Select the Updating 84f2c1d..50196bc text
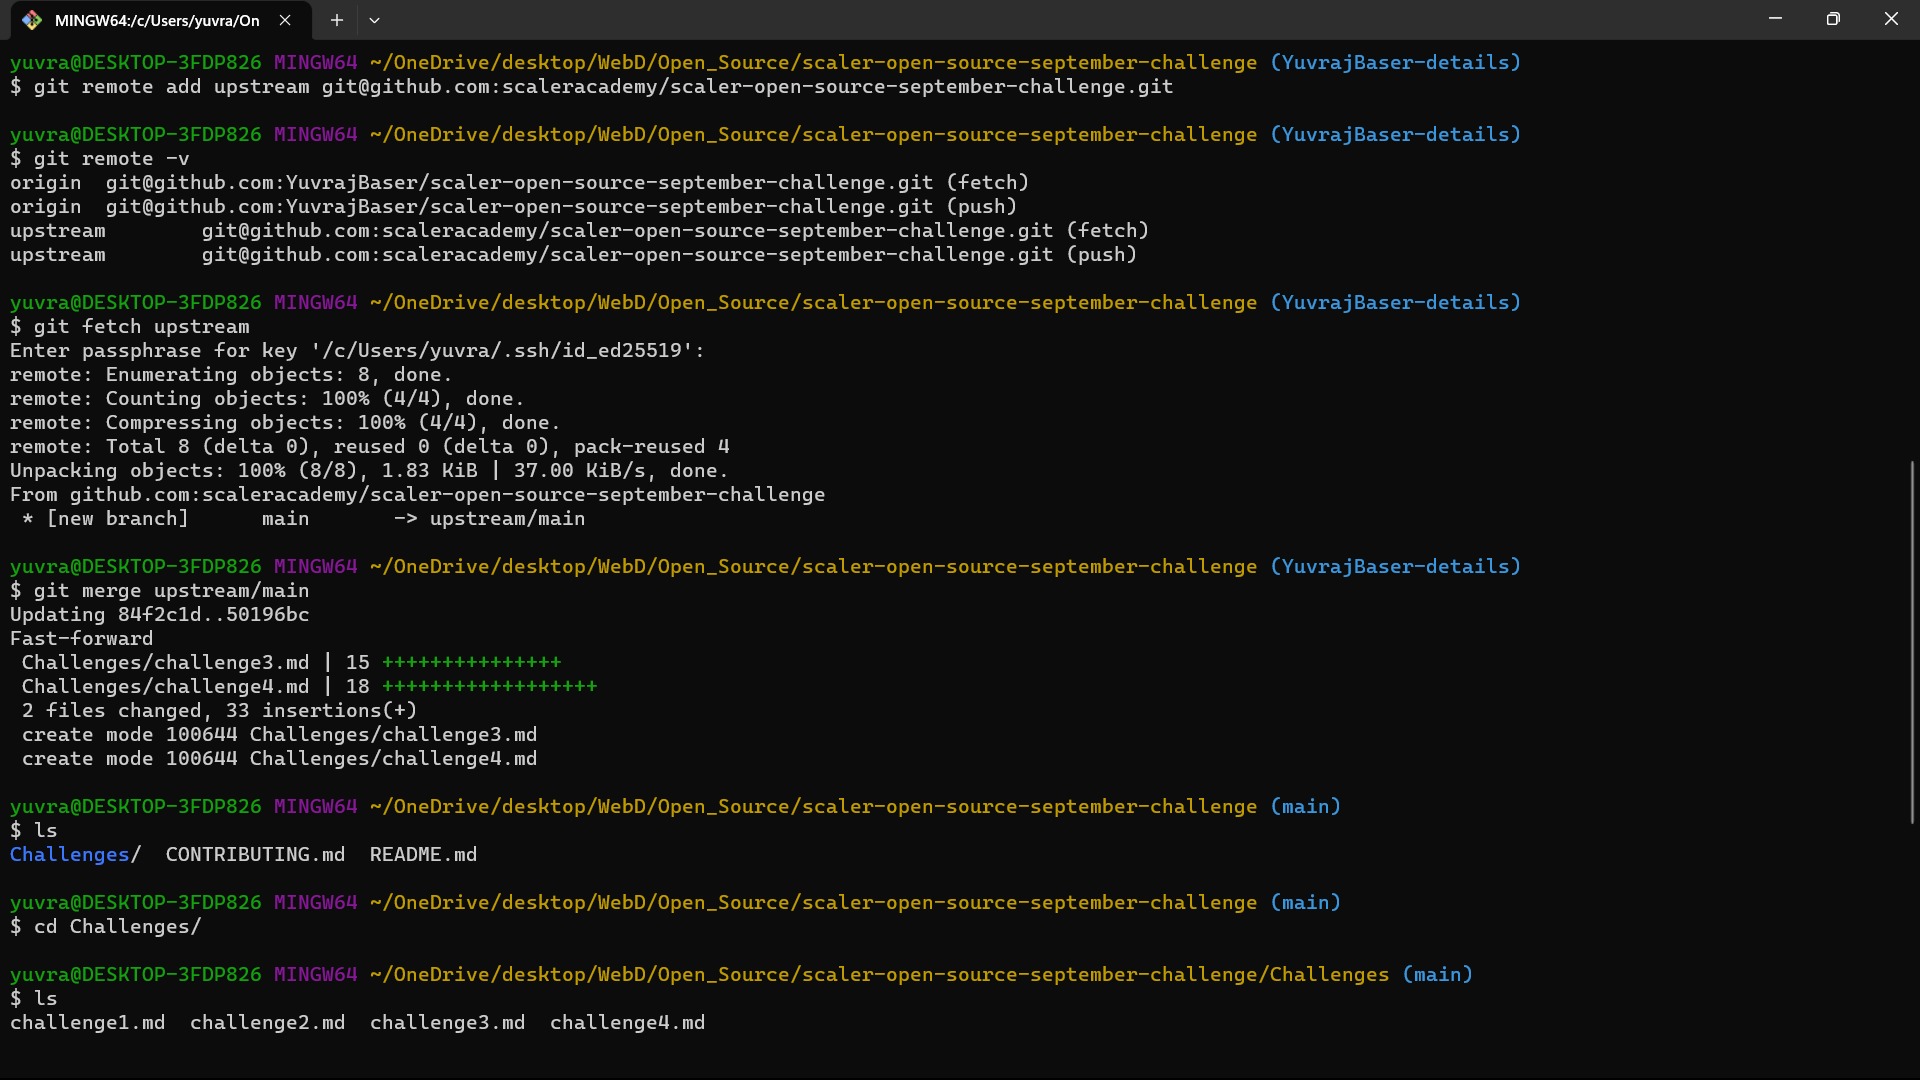This screenshot has width=1920, height=1080. click(158, 614)
